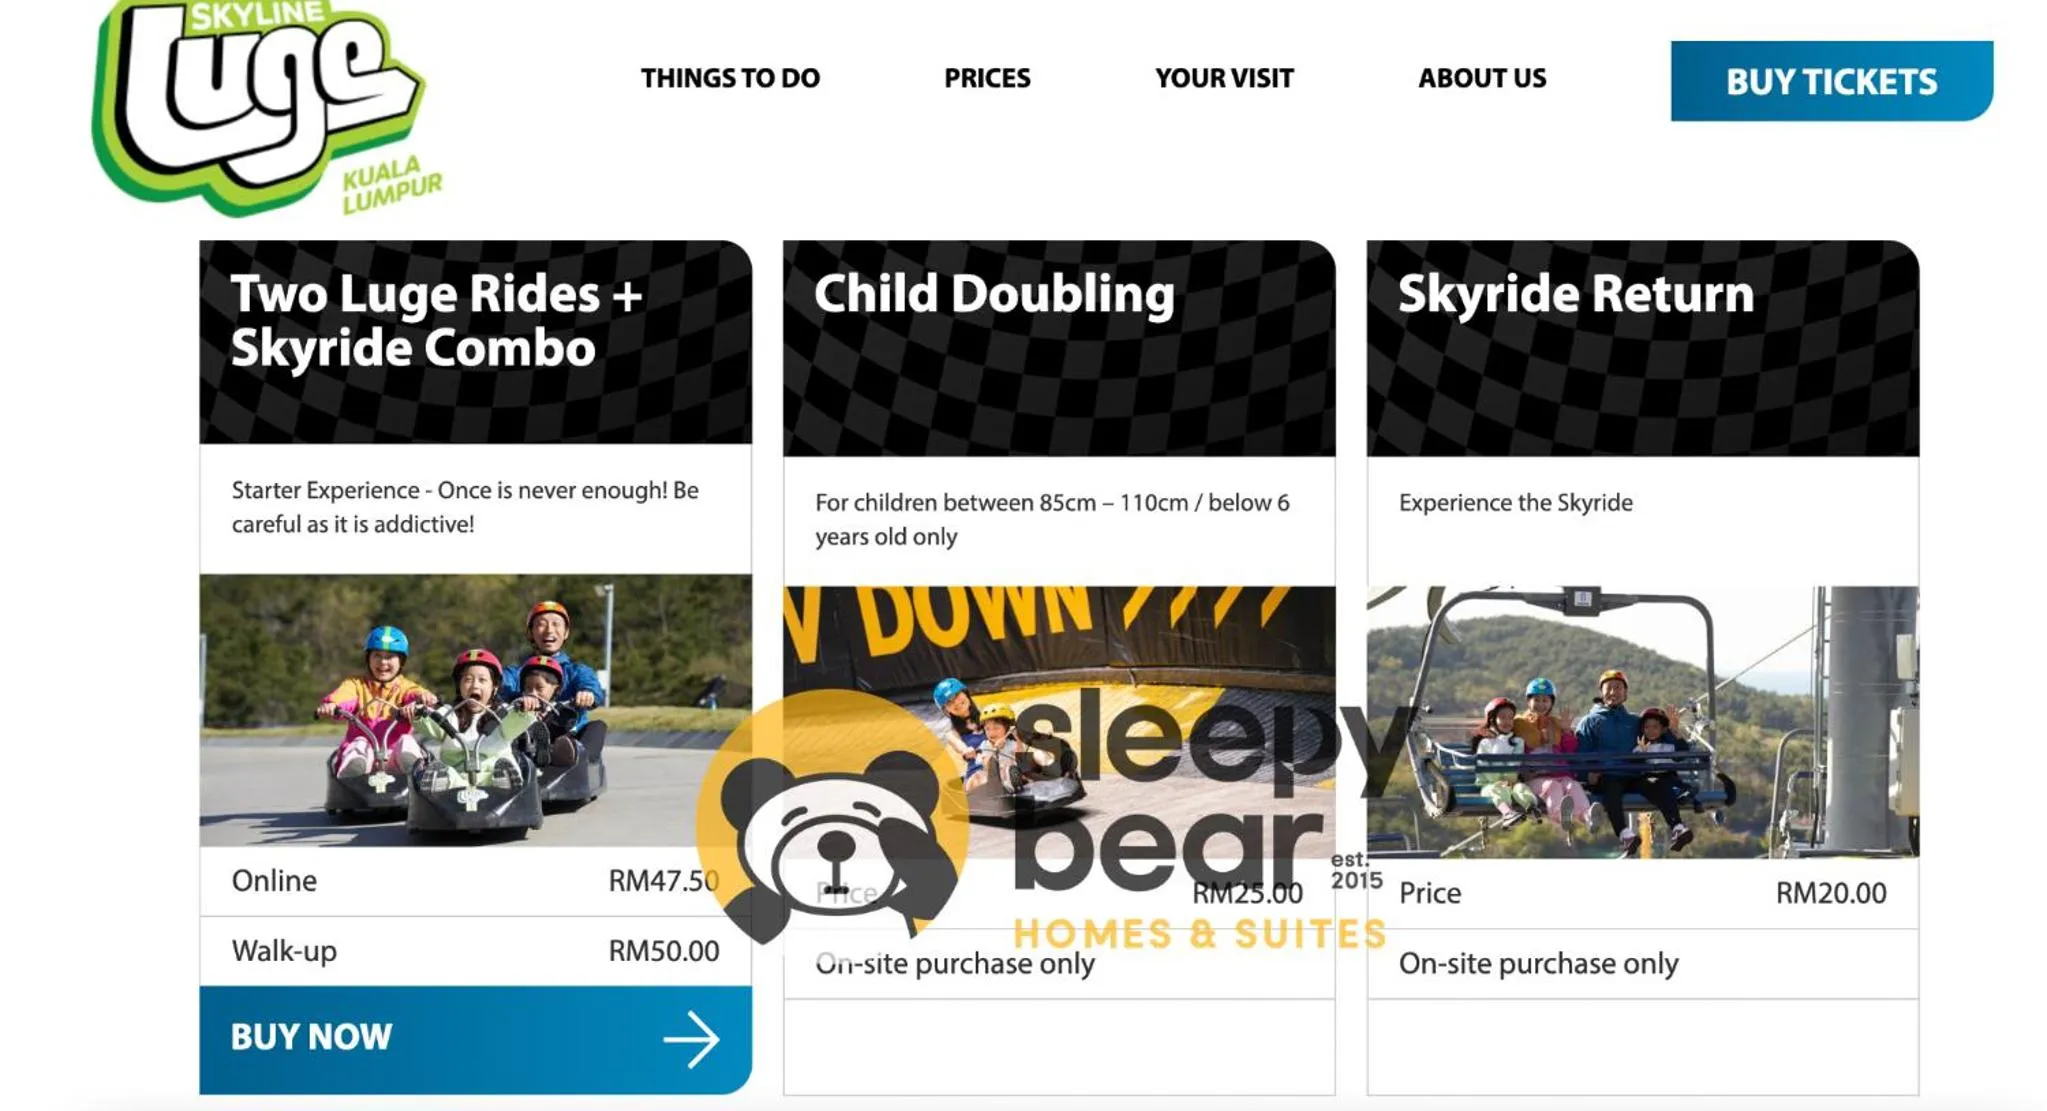Screen dimensions: 2047x1111
Task: Click the Homes & Suites watermark text
Action: tap(1200, 934)
